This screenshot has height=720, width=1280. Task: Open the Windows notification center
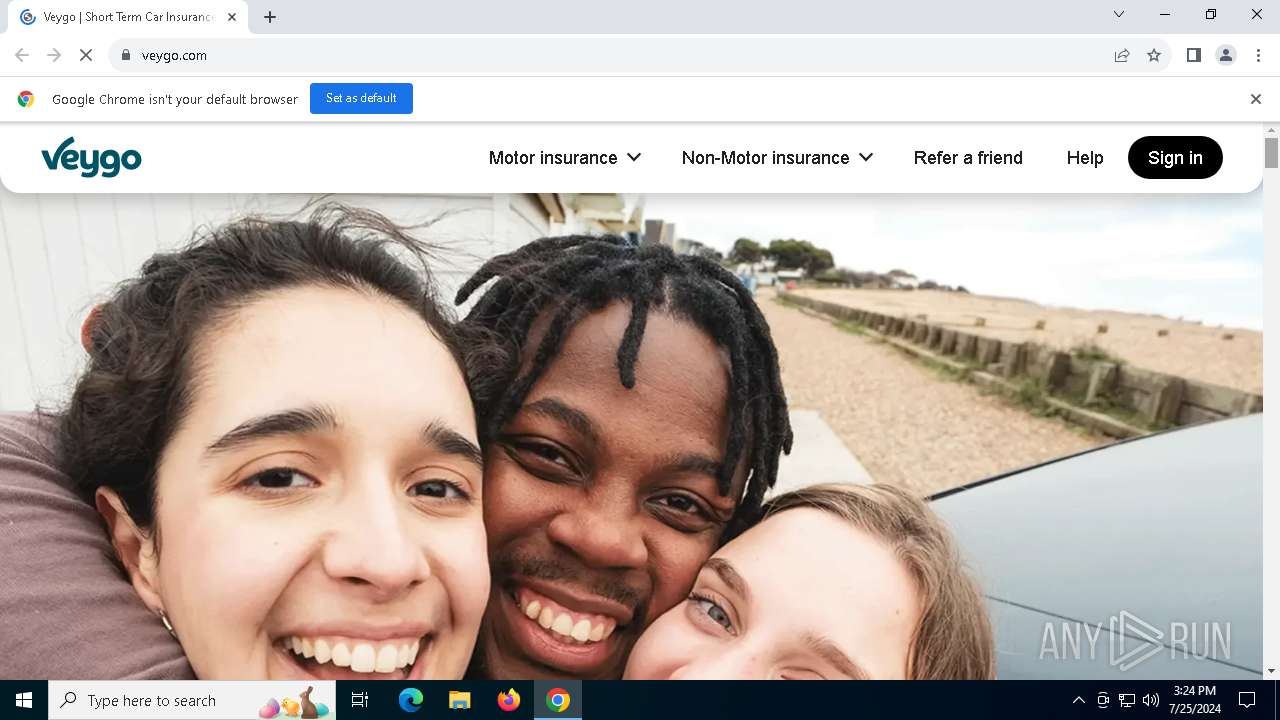point(1247,700)
